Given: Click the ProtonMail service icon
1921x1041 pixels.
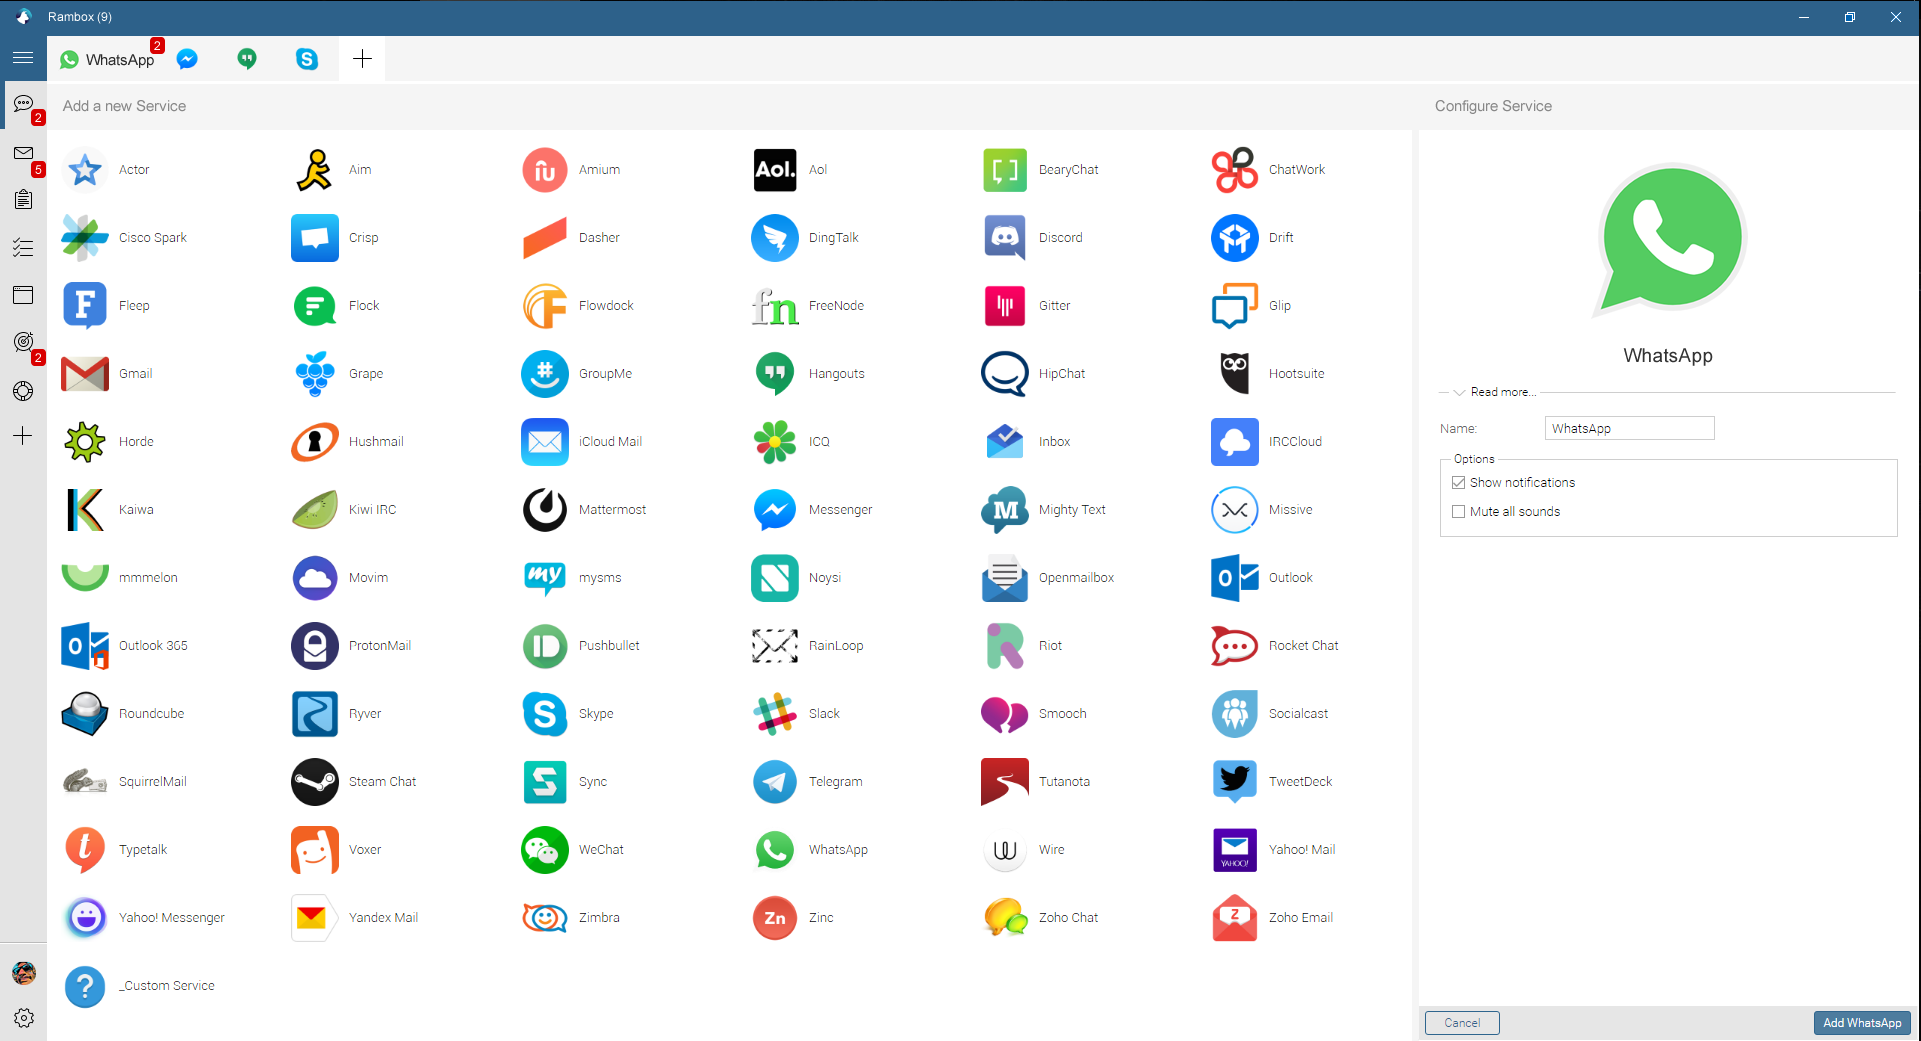Looking at the screenshot, I should tap(315, 646).
